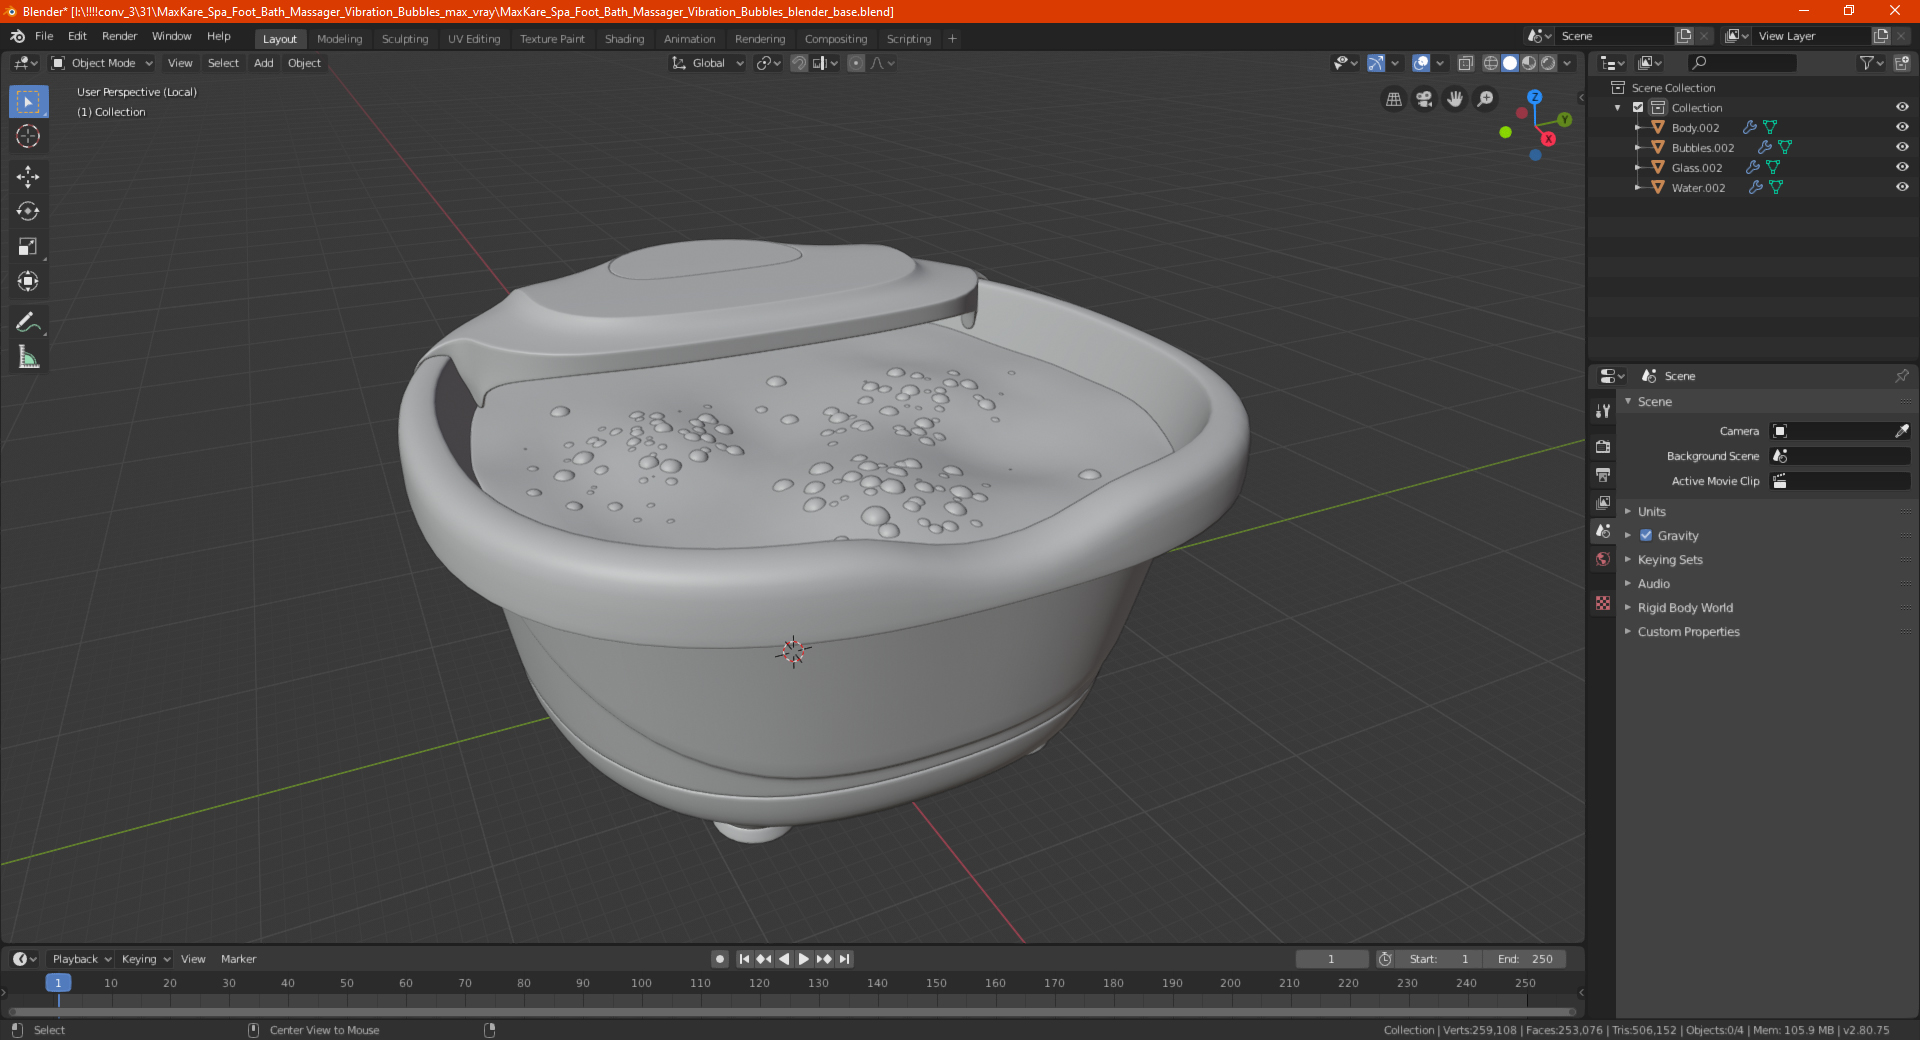This screenshot has height=1040, width=1920.
Task: Switch to the Shading workspace tab
Action: 624,39
